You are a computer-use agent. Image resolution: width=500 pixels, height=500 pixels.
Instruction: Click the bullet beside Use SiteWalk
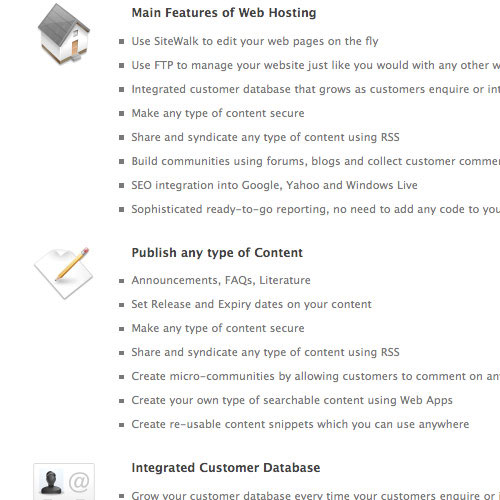pyautogui.click(x=122, y=42)
